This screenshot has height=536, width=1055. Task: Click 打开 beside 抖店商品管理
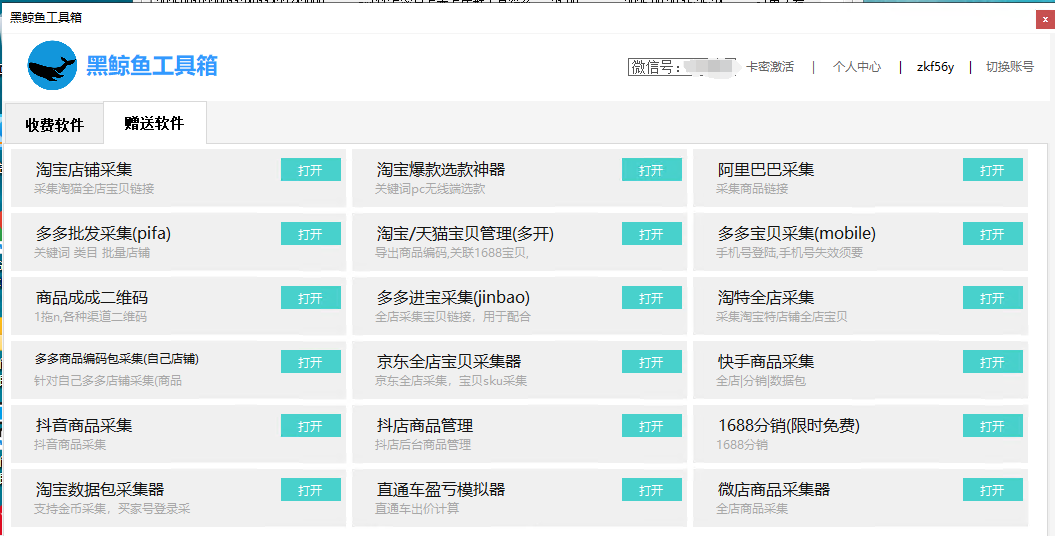pos(651,426)
